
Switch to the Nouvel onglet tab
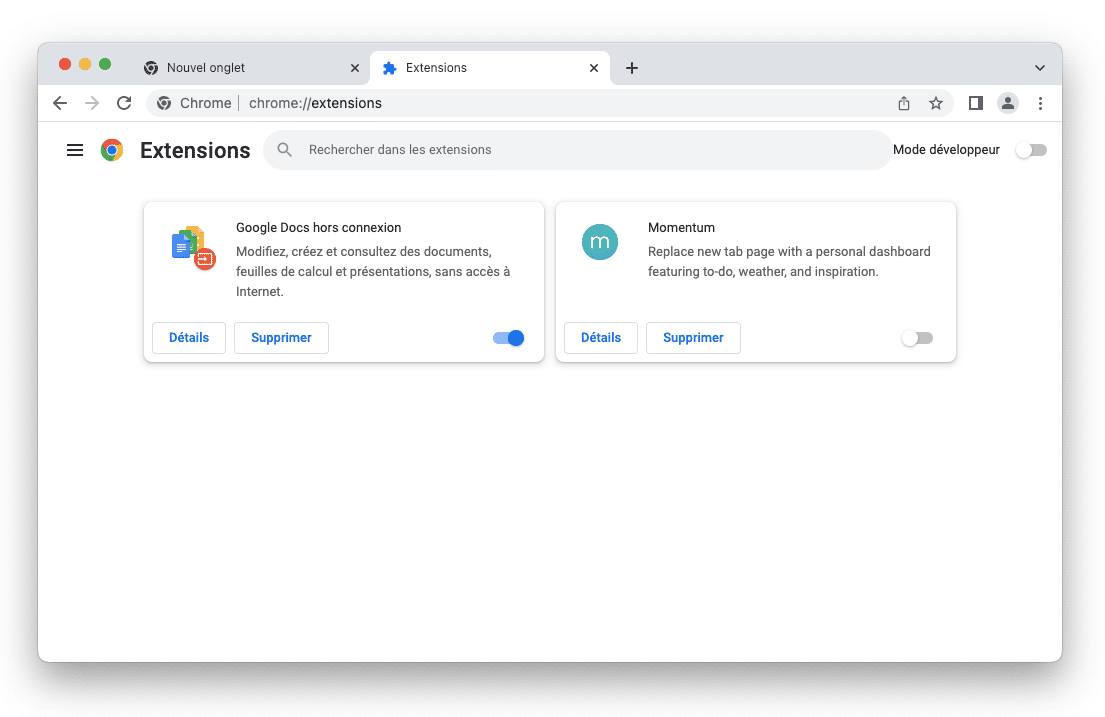click(x=250, y=68)
